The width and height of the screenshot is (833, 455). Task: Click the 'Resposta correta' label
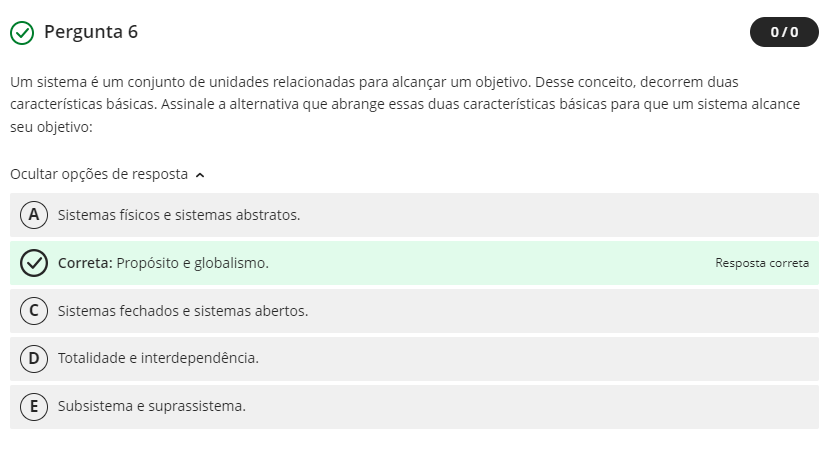click(762, 263)
